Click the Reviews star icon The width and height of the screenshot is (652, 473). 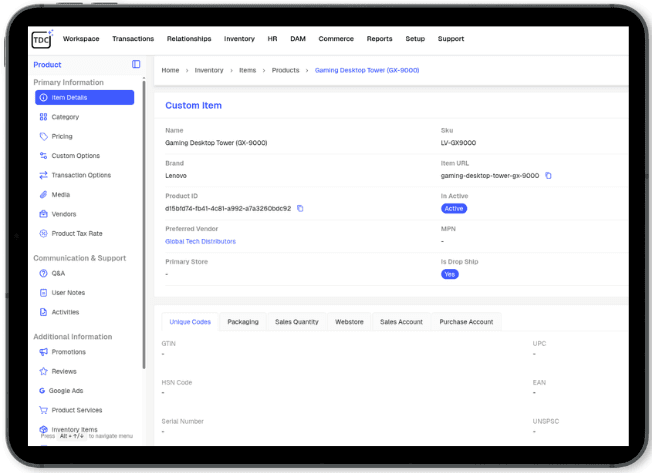click(43, 371)
